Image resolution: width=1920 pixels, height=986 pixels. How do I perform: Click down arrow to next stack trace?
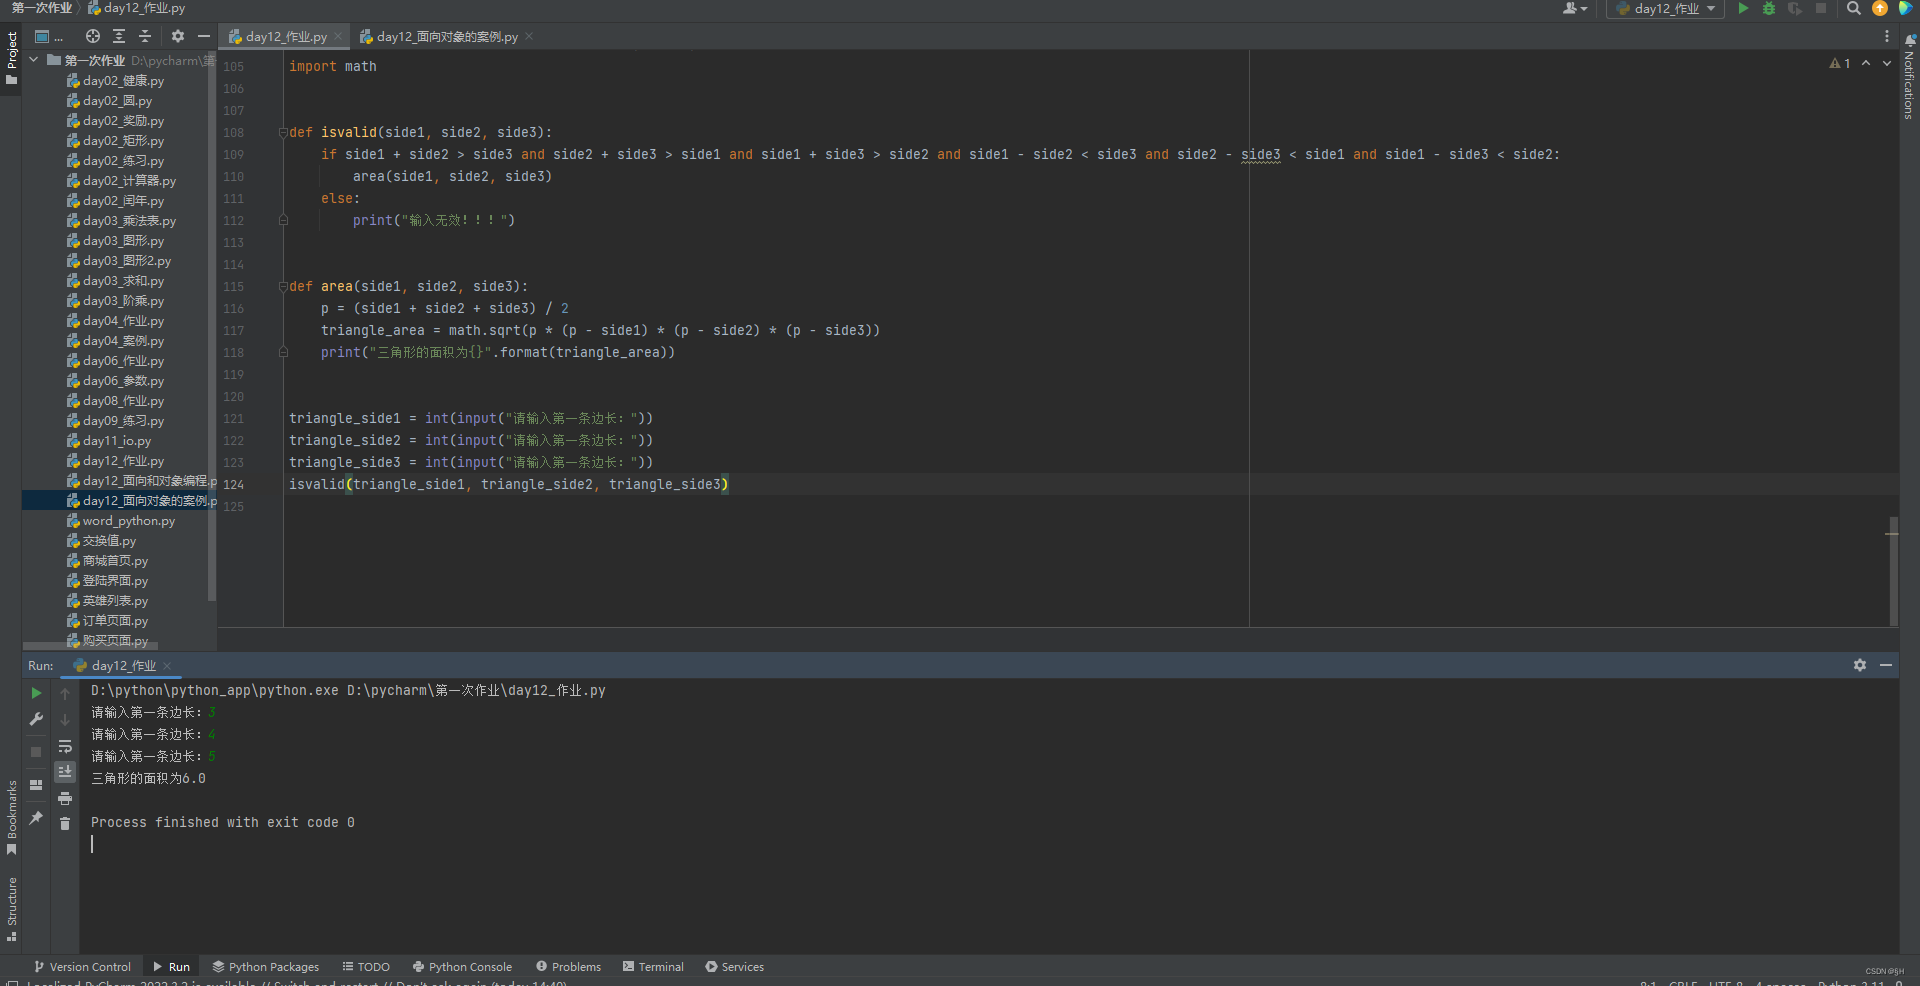point(65,719)
